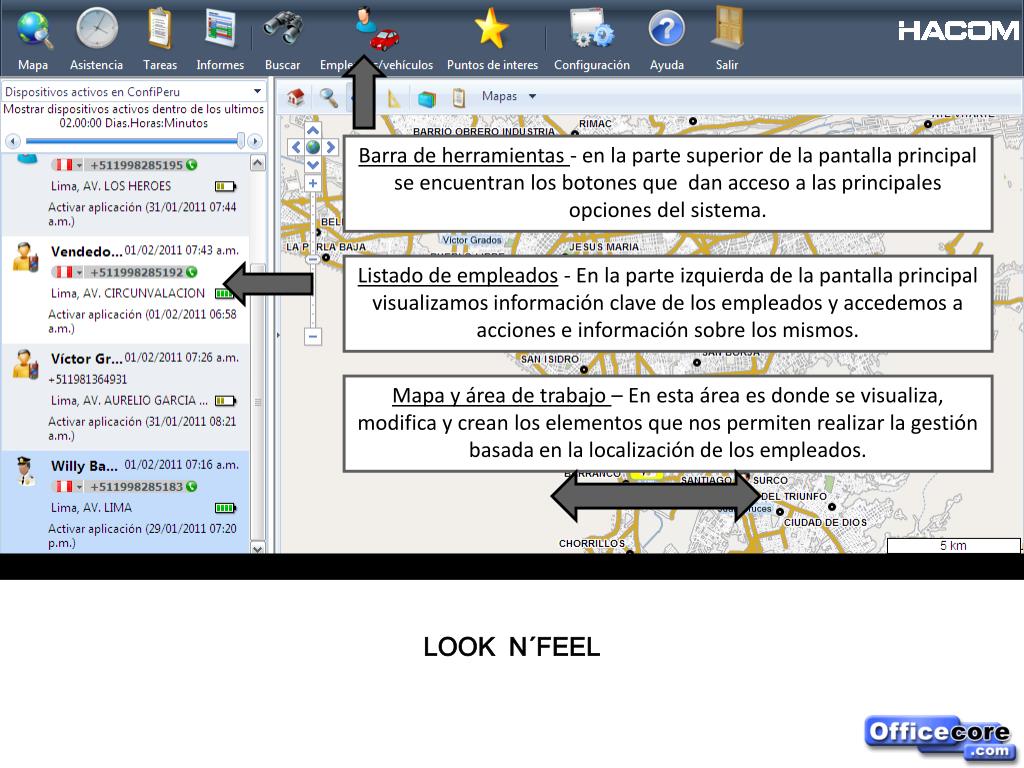1024x768 pixels.
Task: Click the time range slider handle
Action: point(240,140)
